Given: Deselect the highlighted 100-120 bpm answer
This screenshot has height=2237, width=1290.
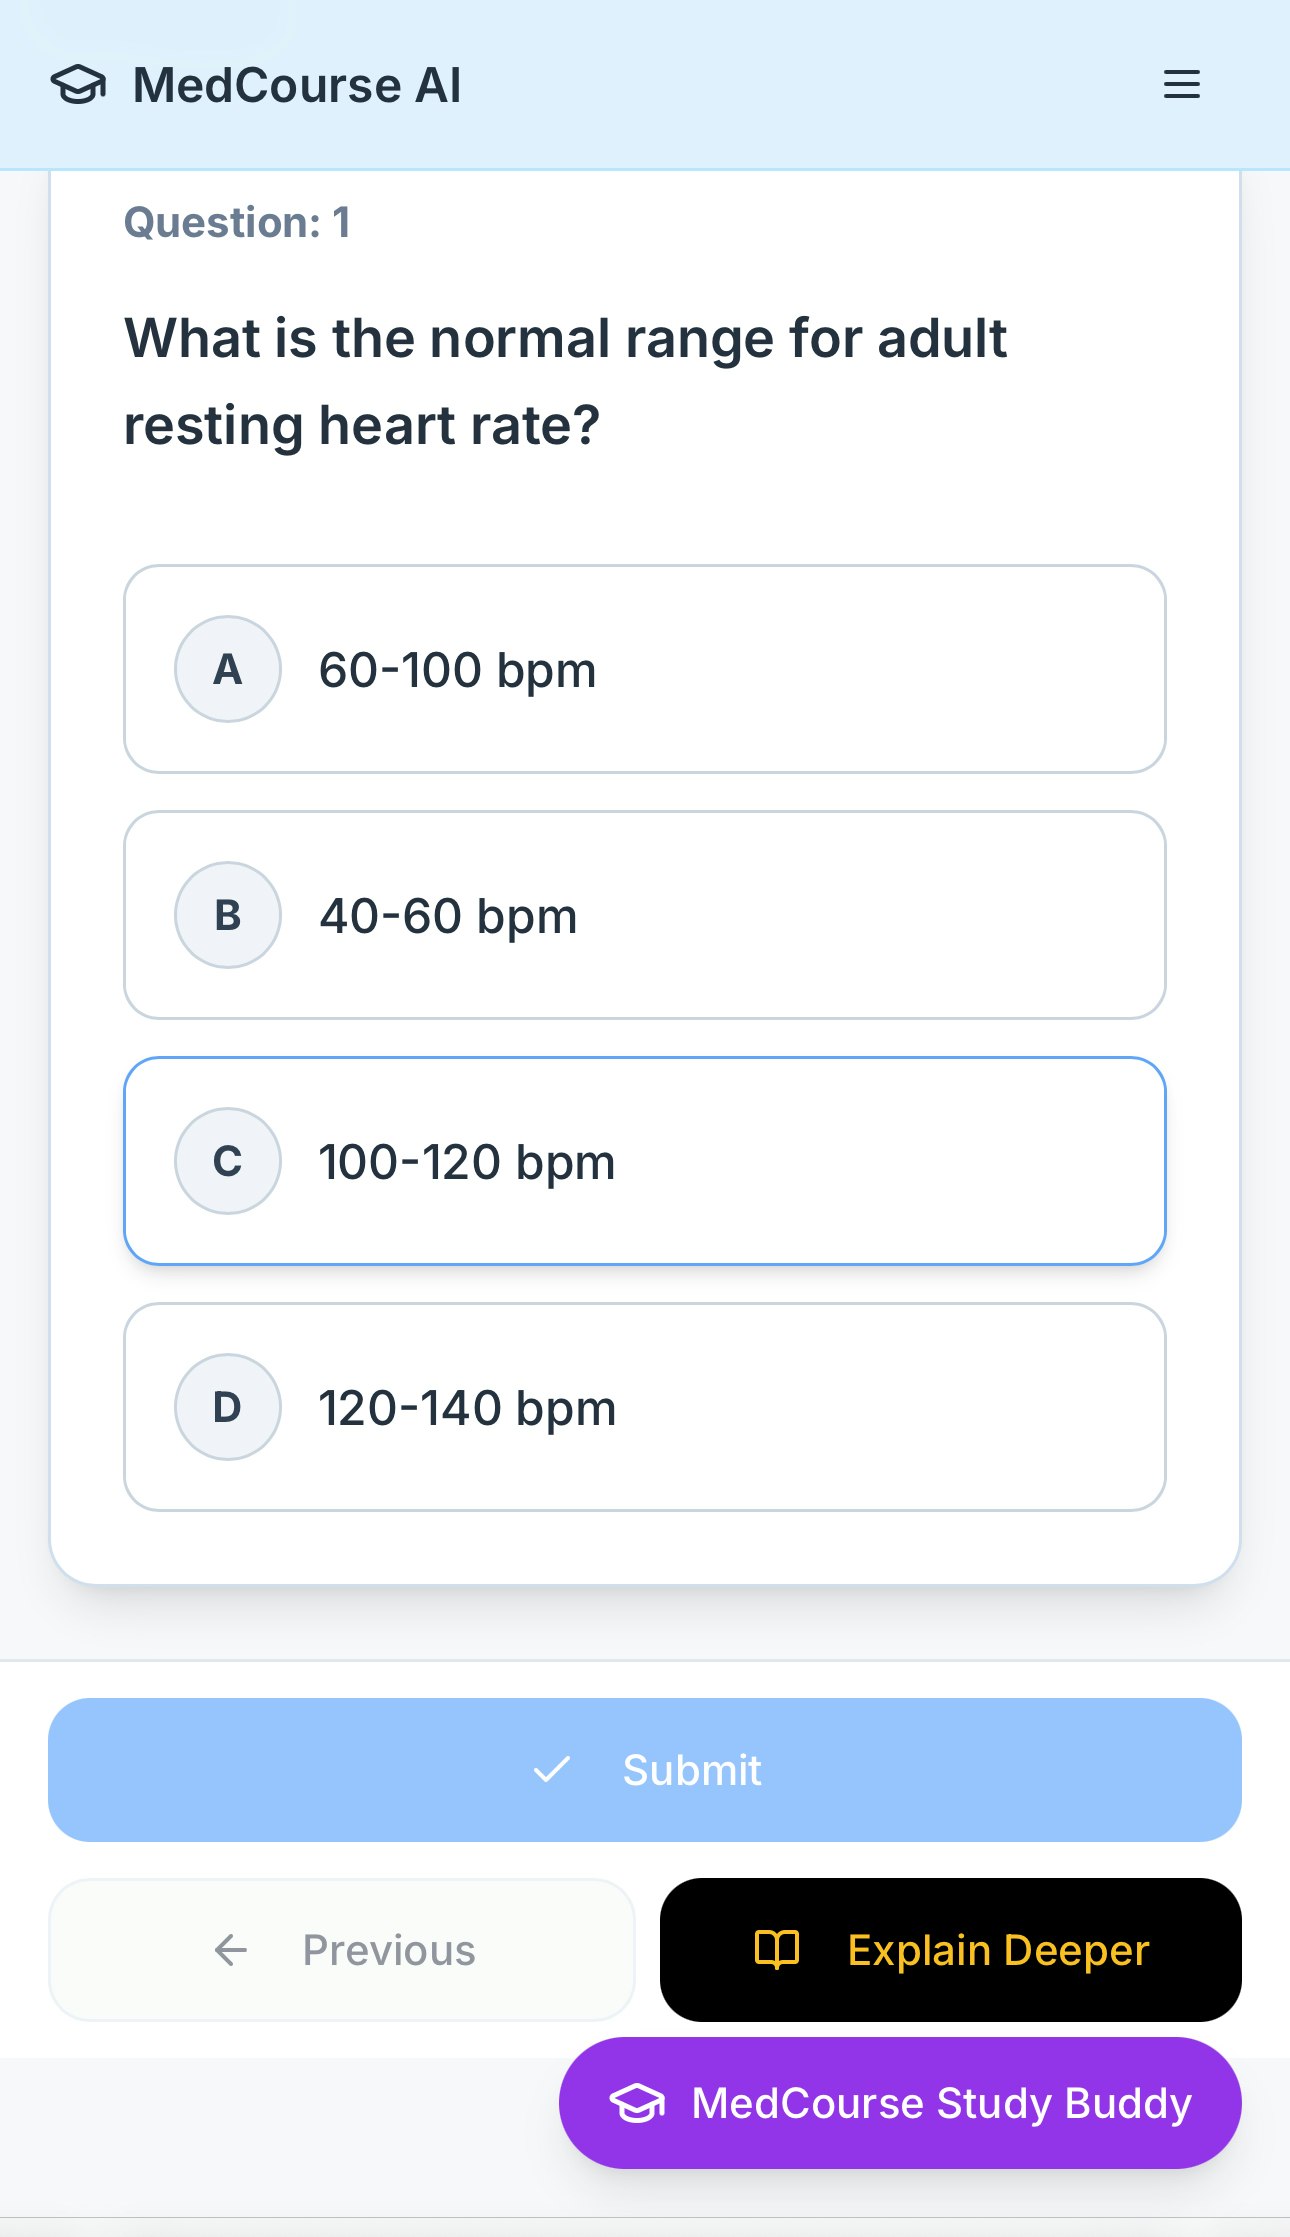Looking at the screenshot, I should click(x=645, y=1160).
